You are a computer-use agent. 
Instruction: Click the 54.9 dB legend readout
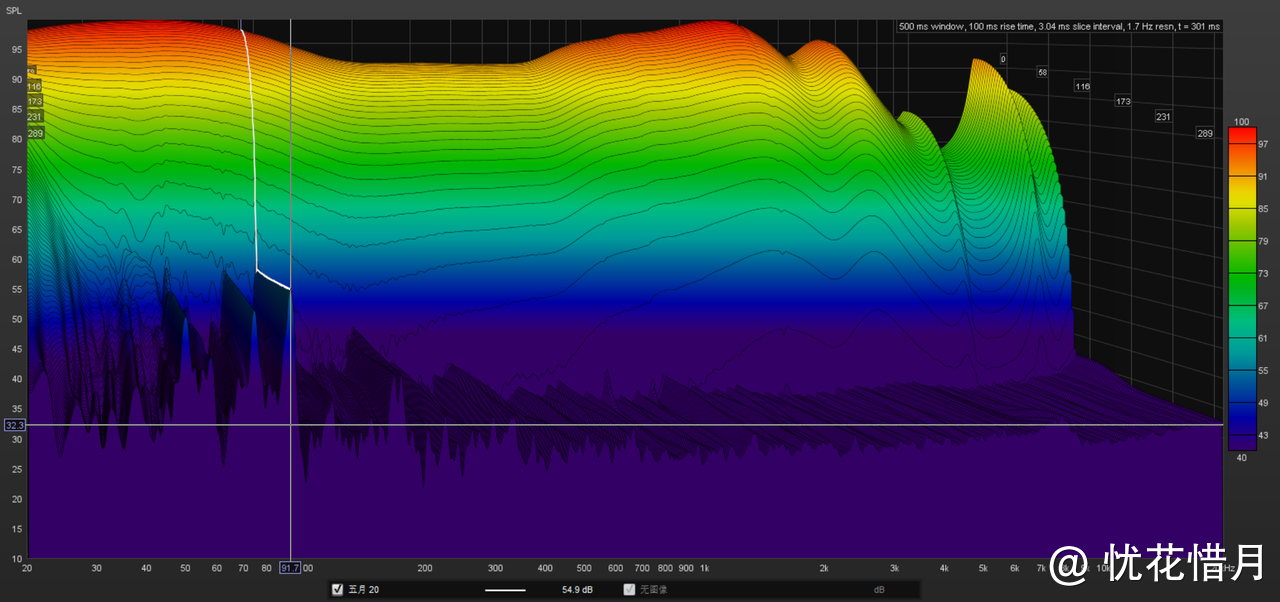[578, 590]
